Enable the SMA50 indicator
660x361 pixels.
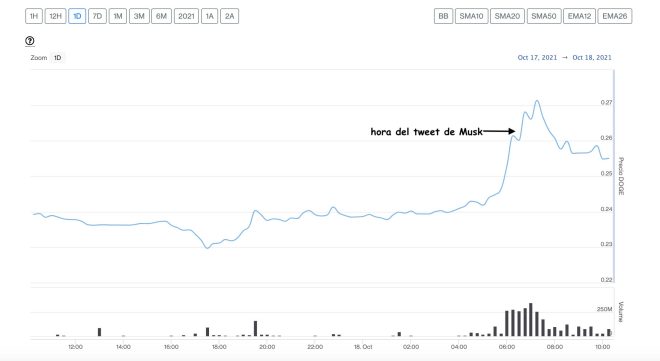[x=544, y=16]
